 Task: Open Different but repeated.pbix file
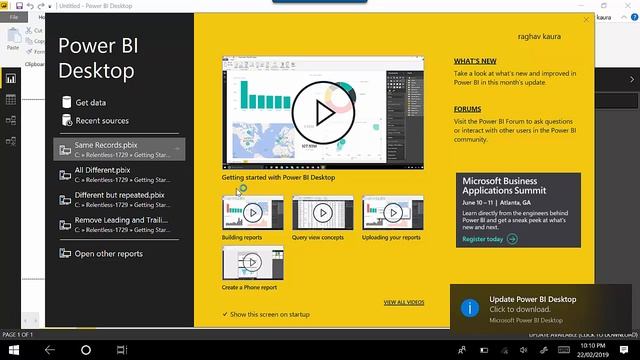pos(119,200)
